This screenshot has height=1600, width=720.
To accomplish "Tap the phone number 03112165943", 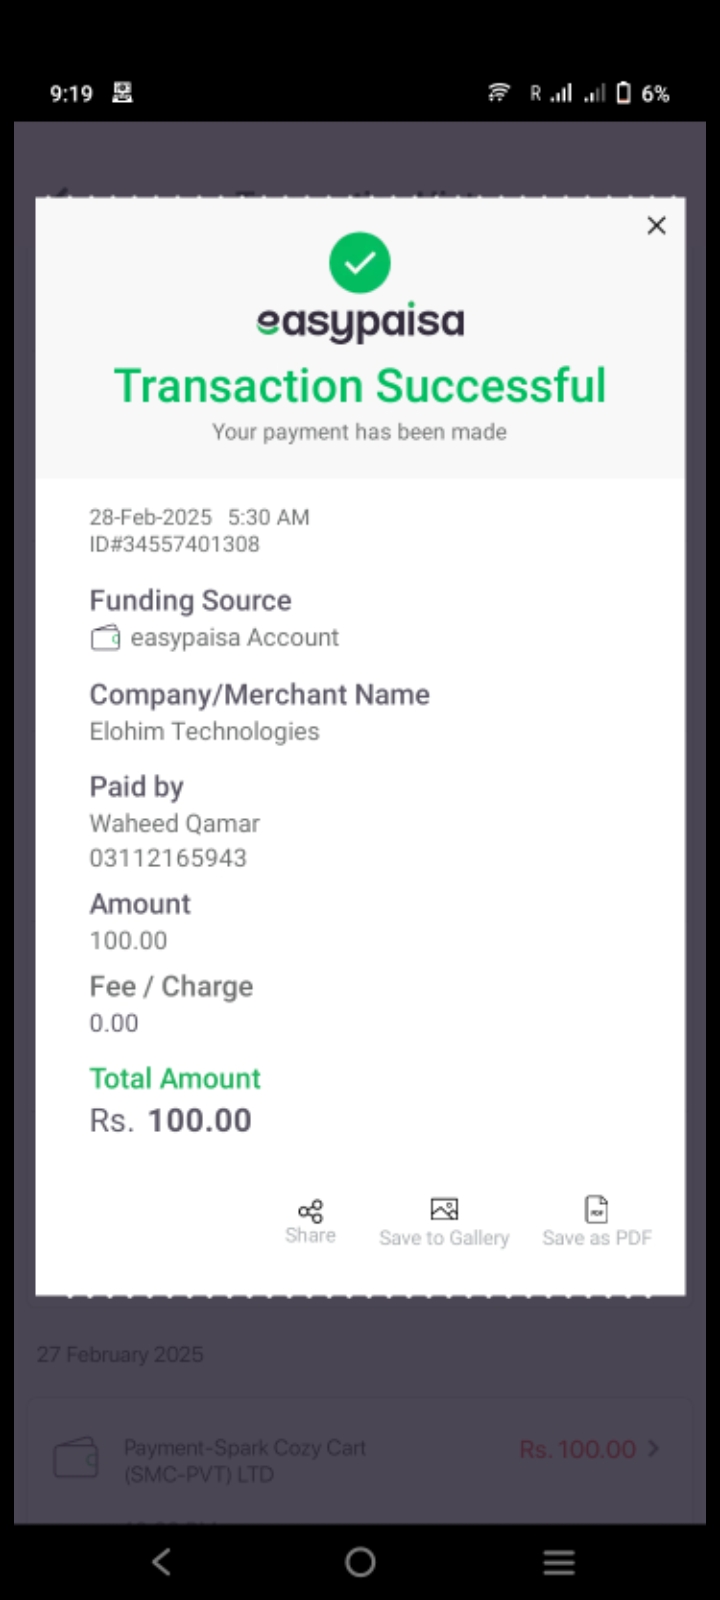I will 168,858.
